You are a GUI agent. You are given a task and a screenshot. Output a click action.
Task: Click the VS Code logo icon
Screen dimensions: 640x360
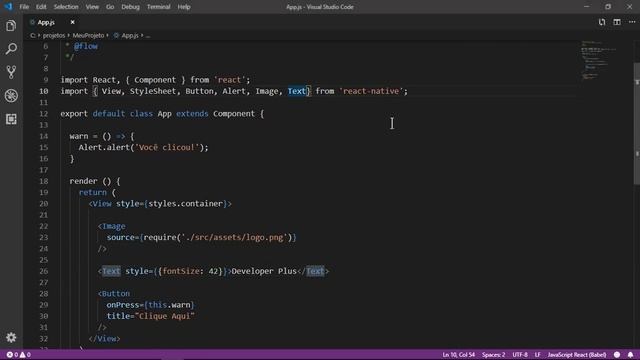[8, 7]
